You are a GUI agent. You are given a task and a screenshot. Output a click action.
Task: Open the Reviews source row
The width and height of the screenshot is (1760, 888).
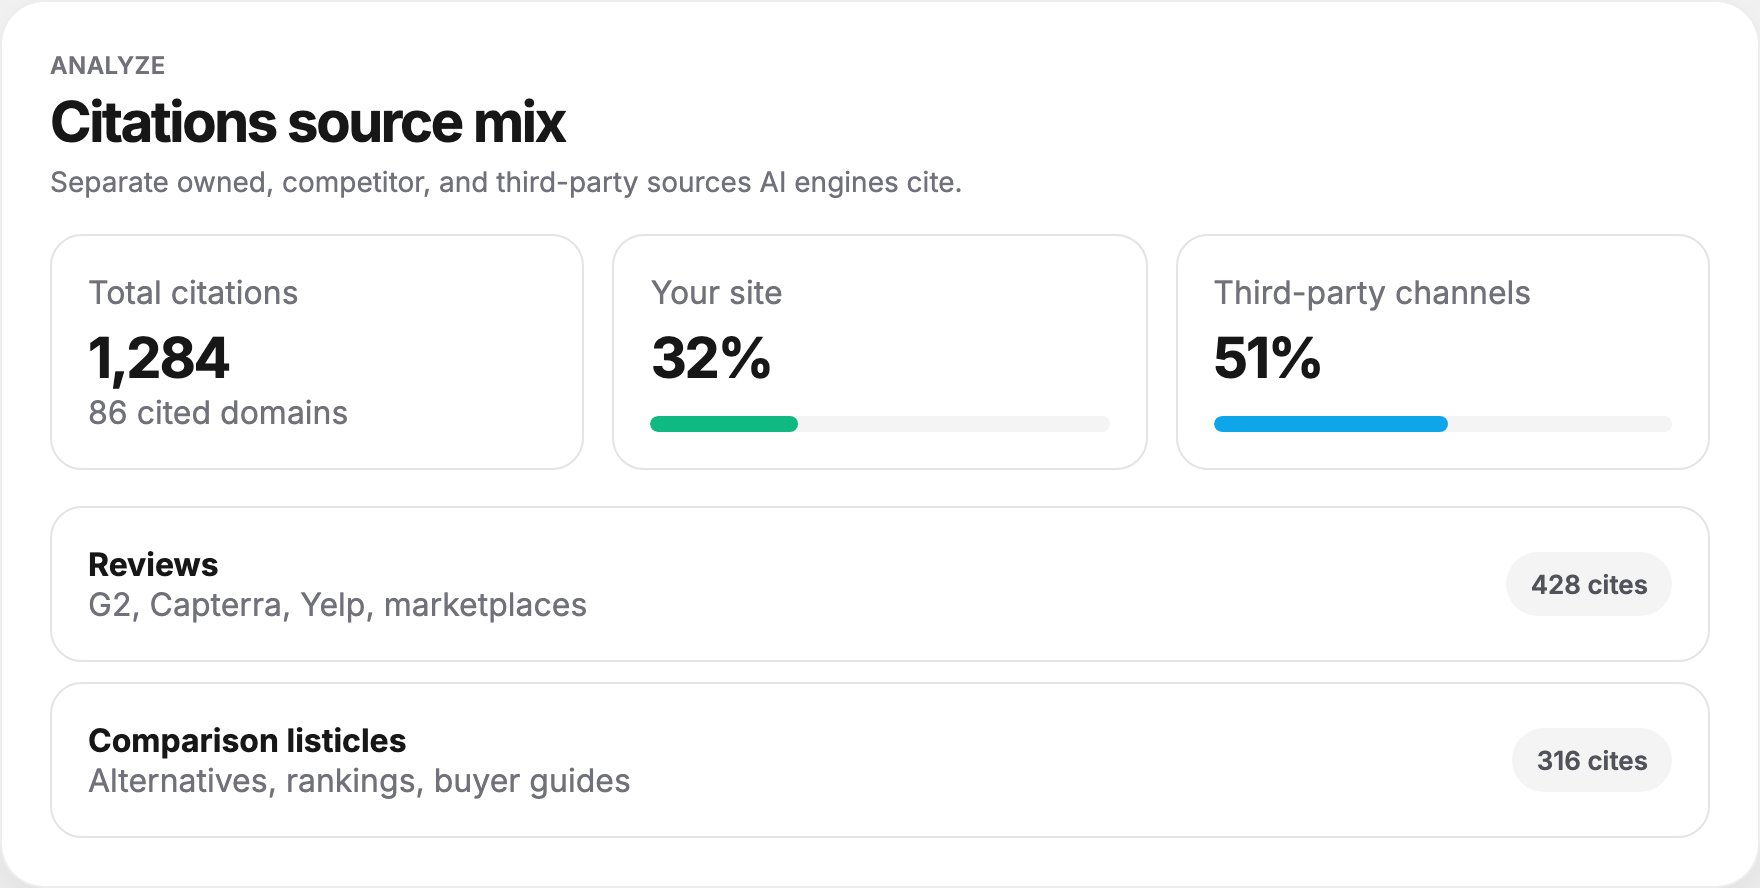pyautogui.click(x=880, y=584)
